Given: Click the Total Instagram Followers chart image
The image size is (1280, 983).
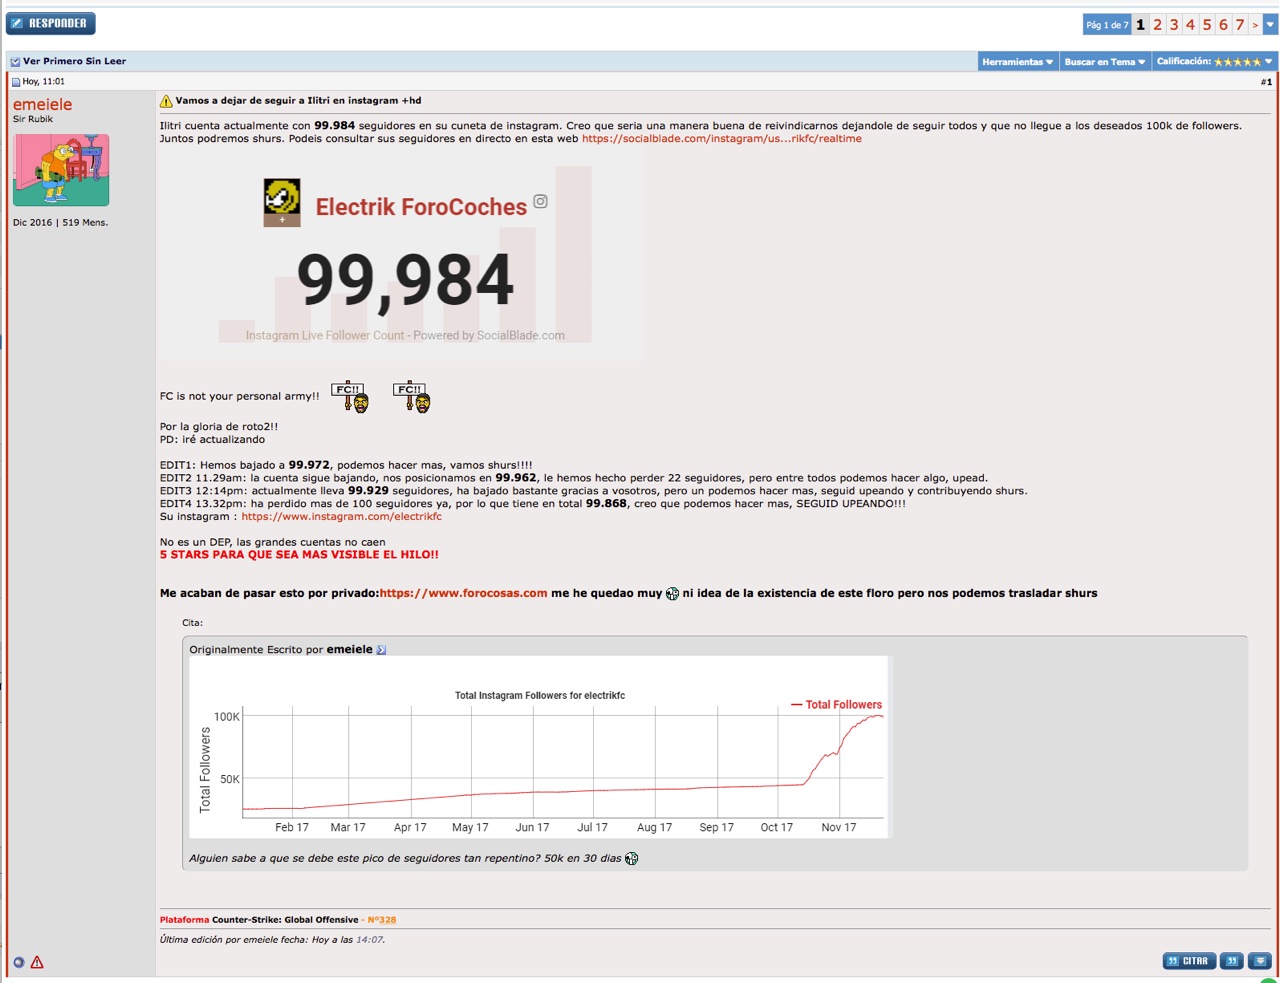Looking at the screenshot, I should (x=539, y=746).
